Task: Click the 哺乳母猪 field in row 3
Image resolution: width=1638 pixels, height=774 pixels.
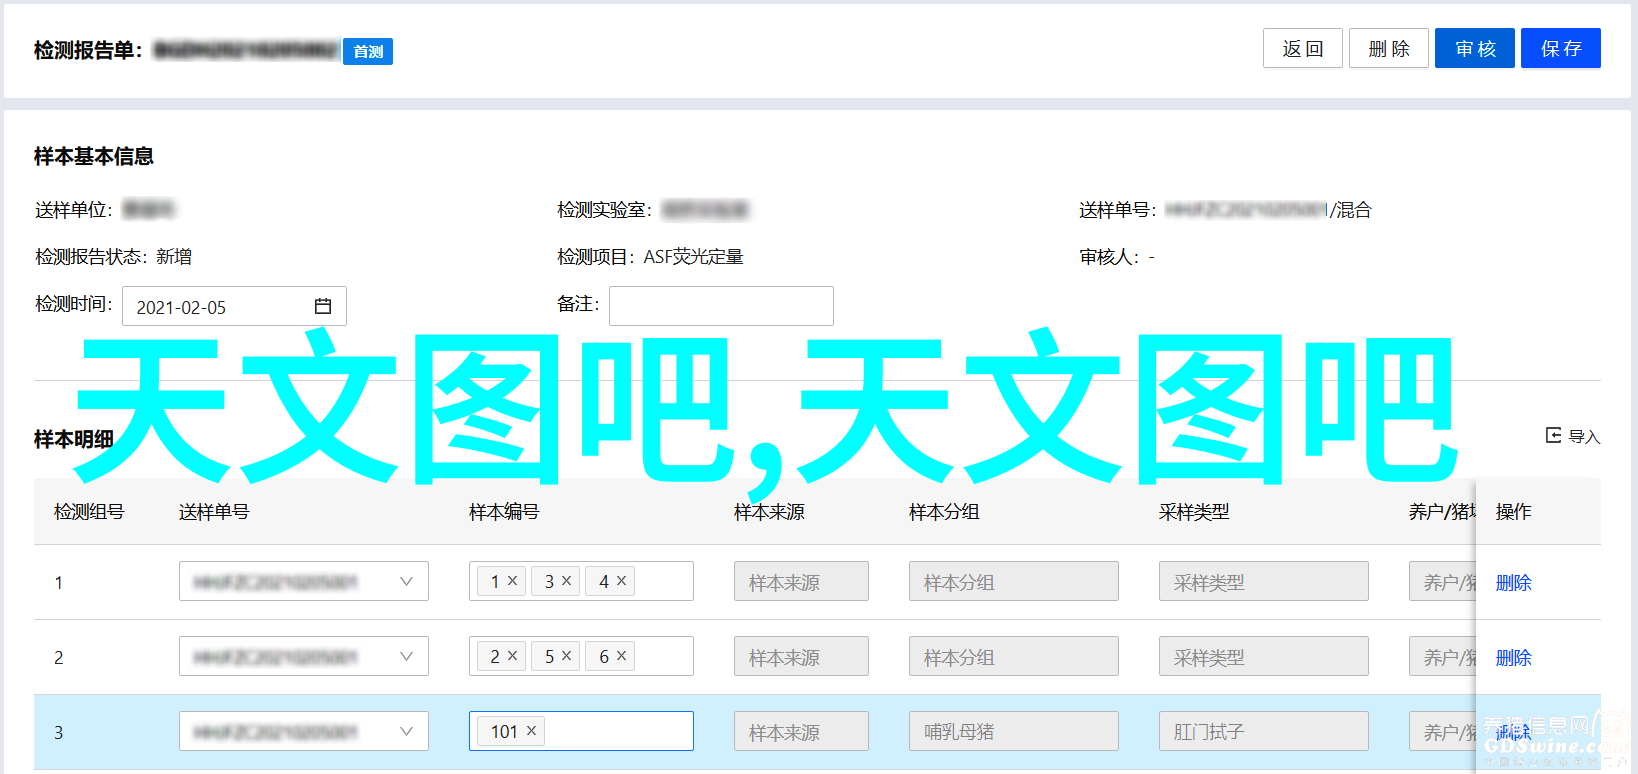Action: [1014, 731]
